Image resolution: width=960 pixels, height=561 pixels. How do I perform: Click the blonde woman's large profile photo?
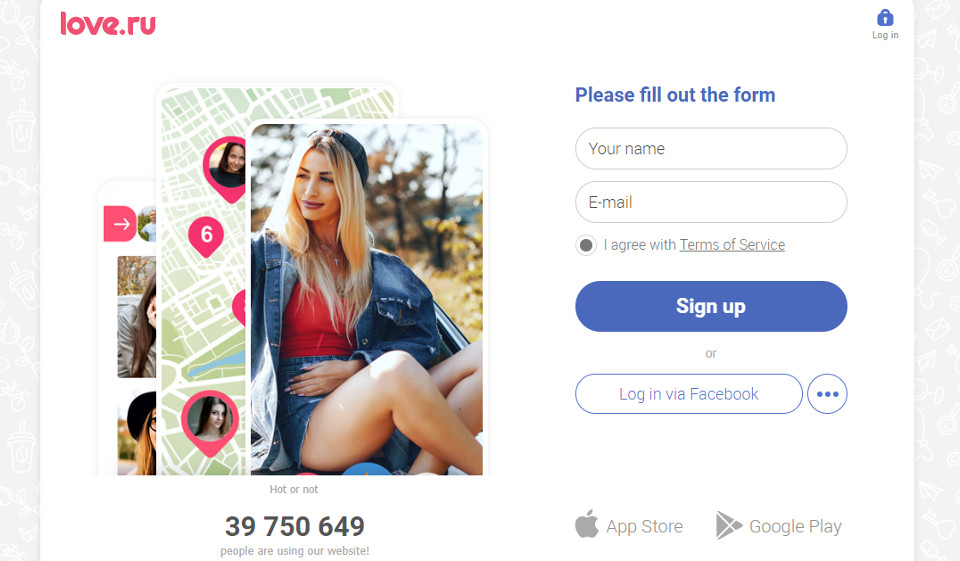pos(367,299)
